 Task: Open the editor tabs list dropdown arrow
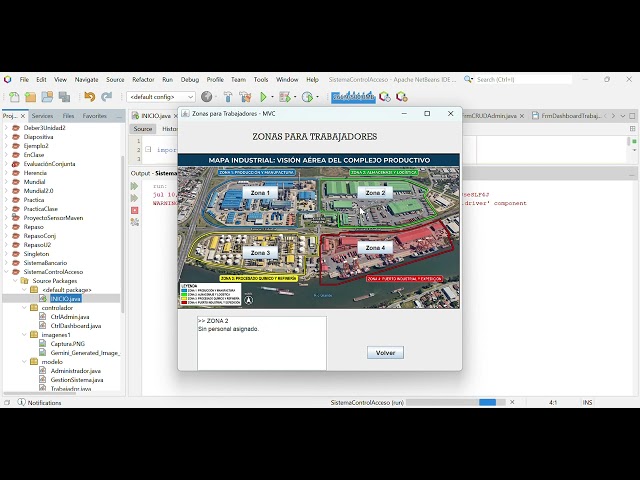(x=622, y=116)
